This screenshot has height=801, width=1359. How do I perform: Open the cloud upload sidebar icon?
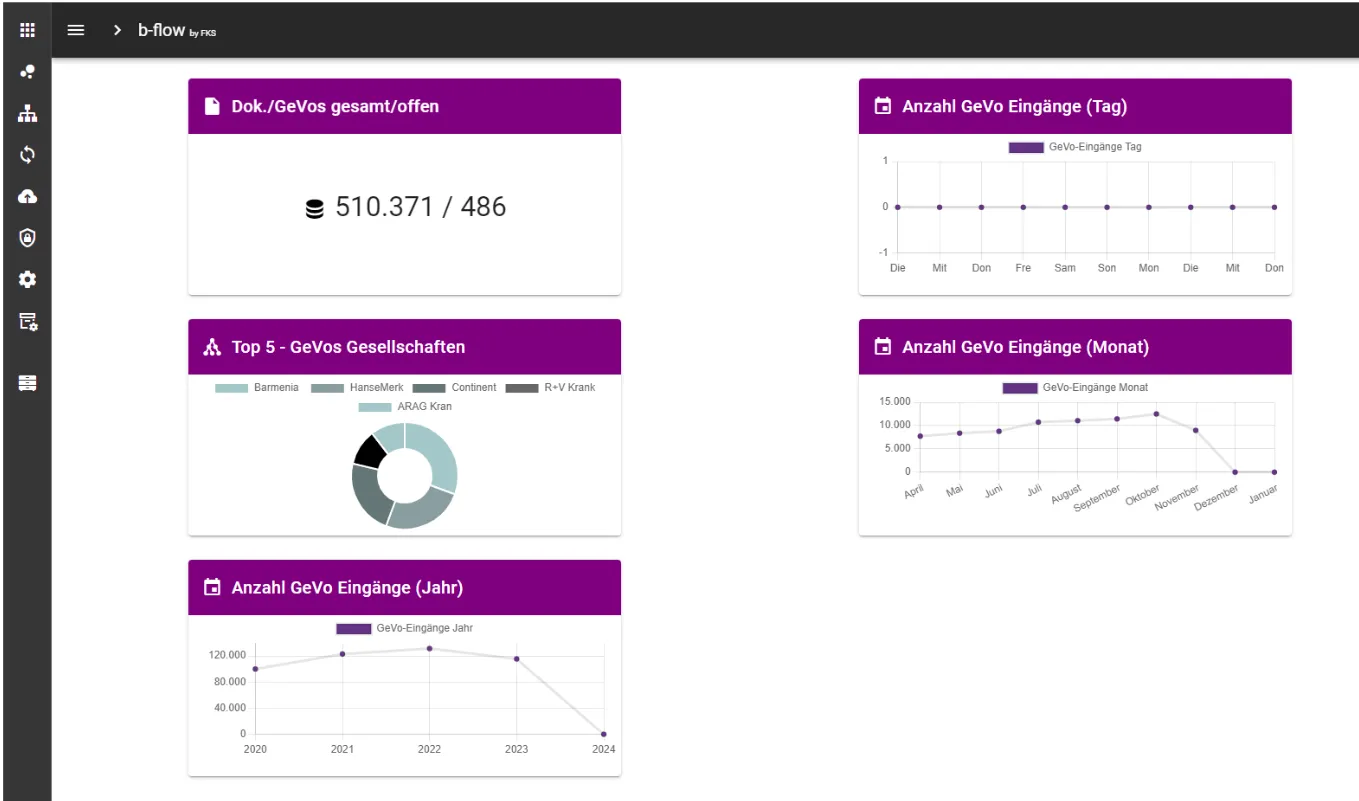click(27, 197)
